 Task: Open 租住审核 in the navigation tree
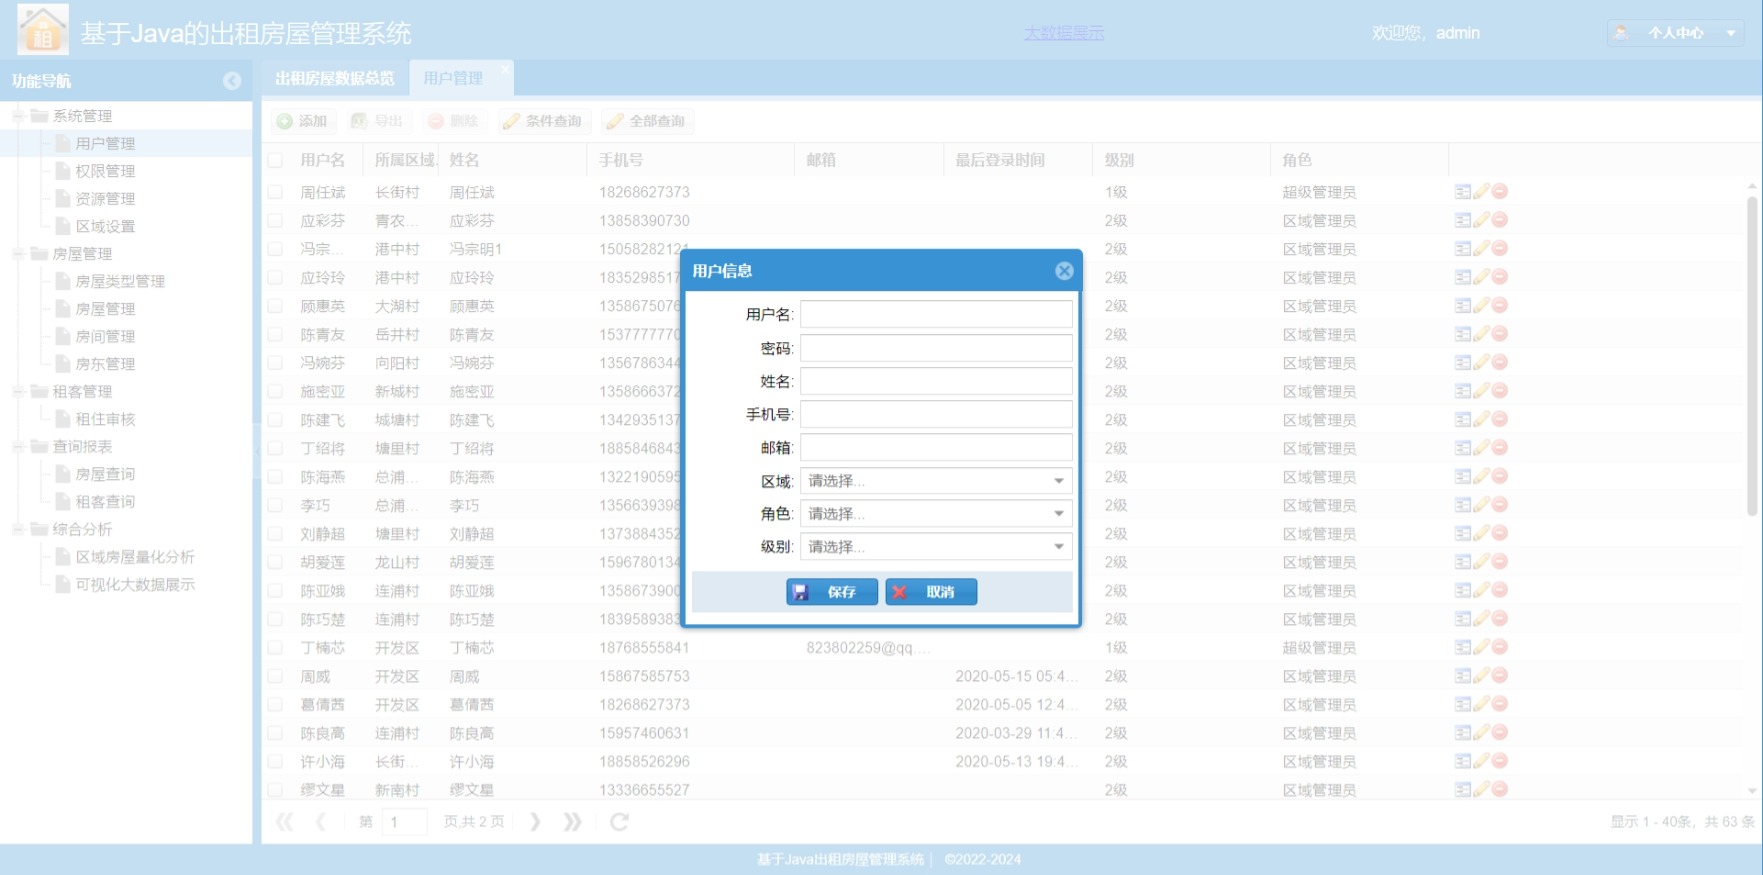[105, 419]
